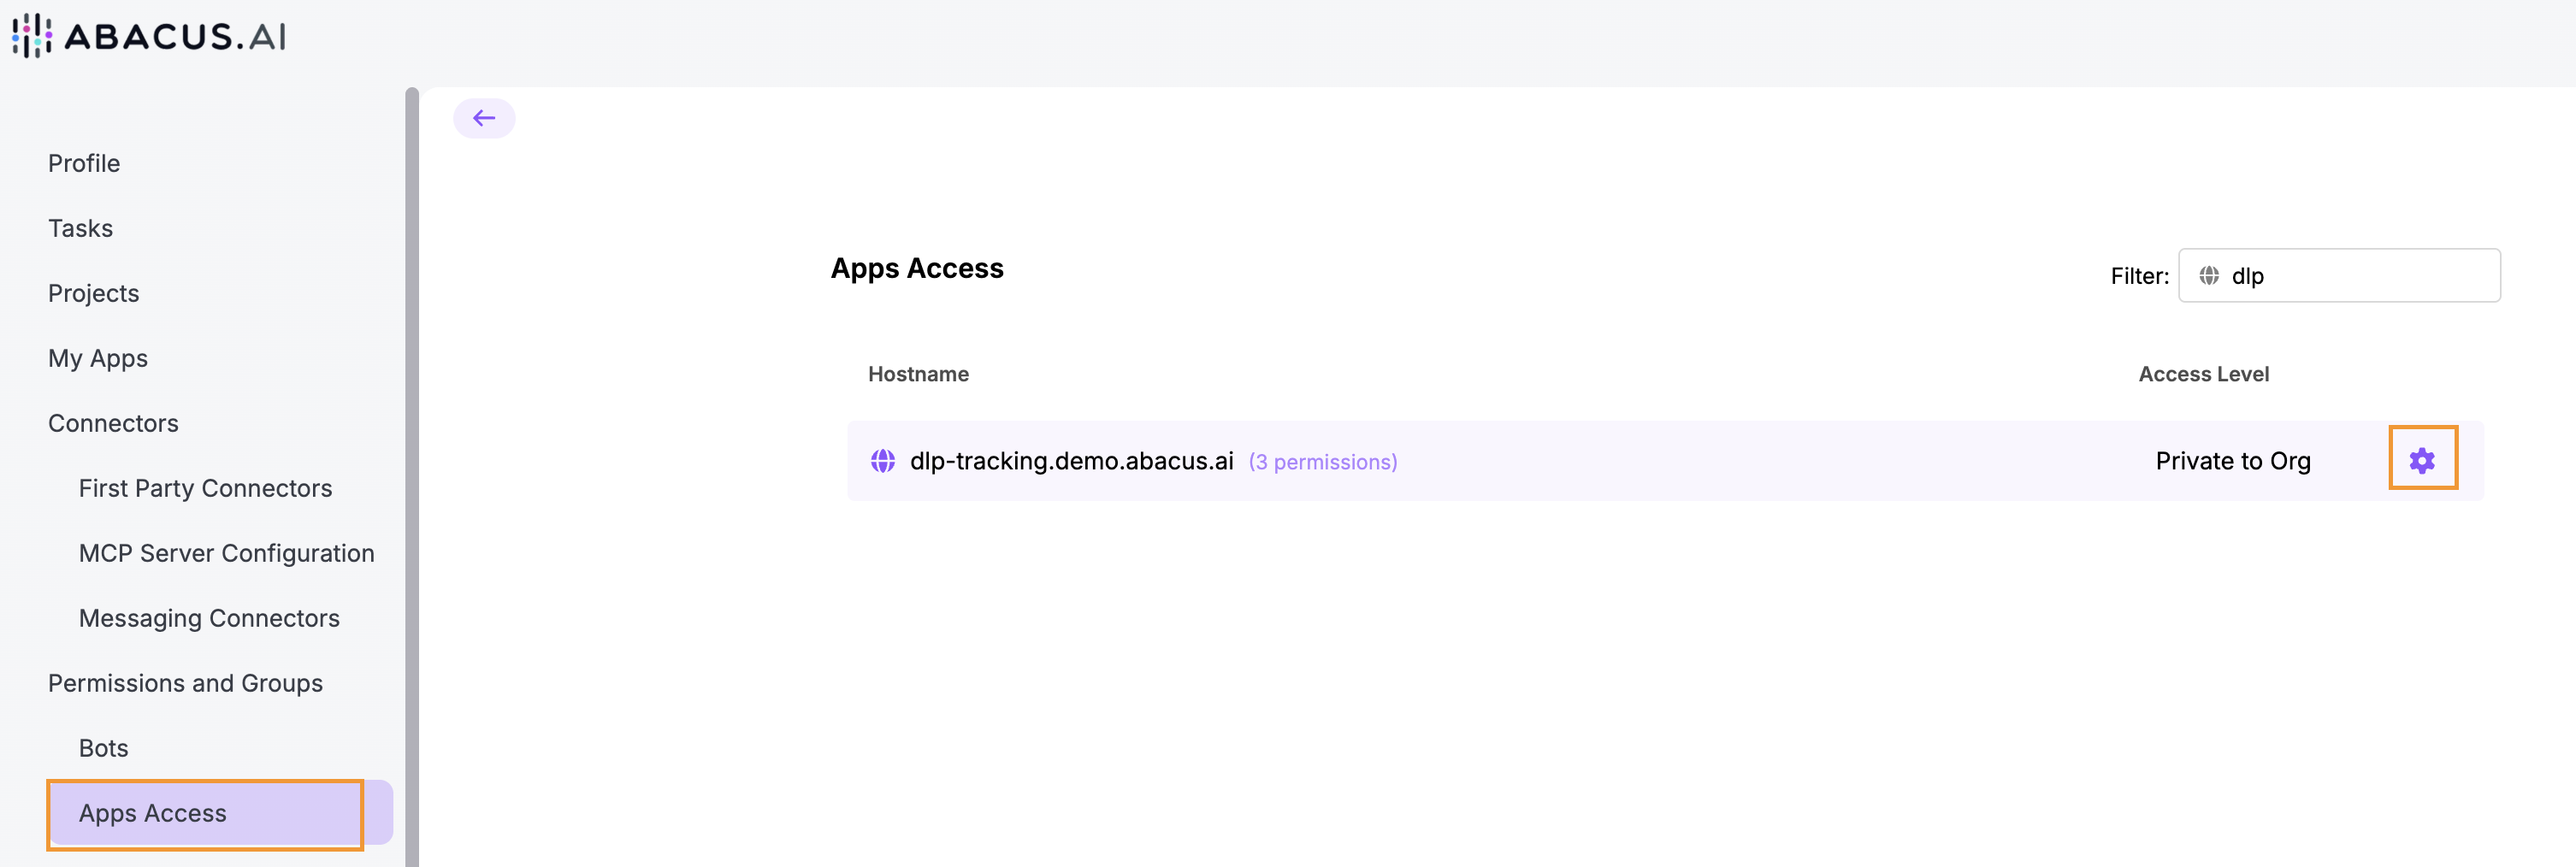Select My Apps in the sidebar
The height and width of the screenshot is (867, 2576).
click(x=98, y=358)
